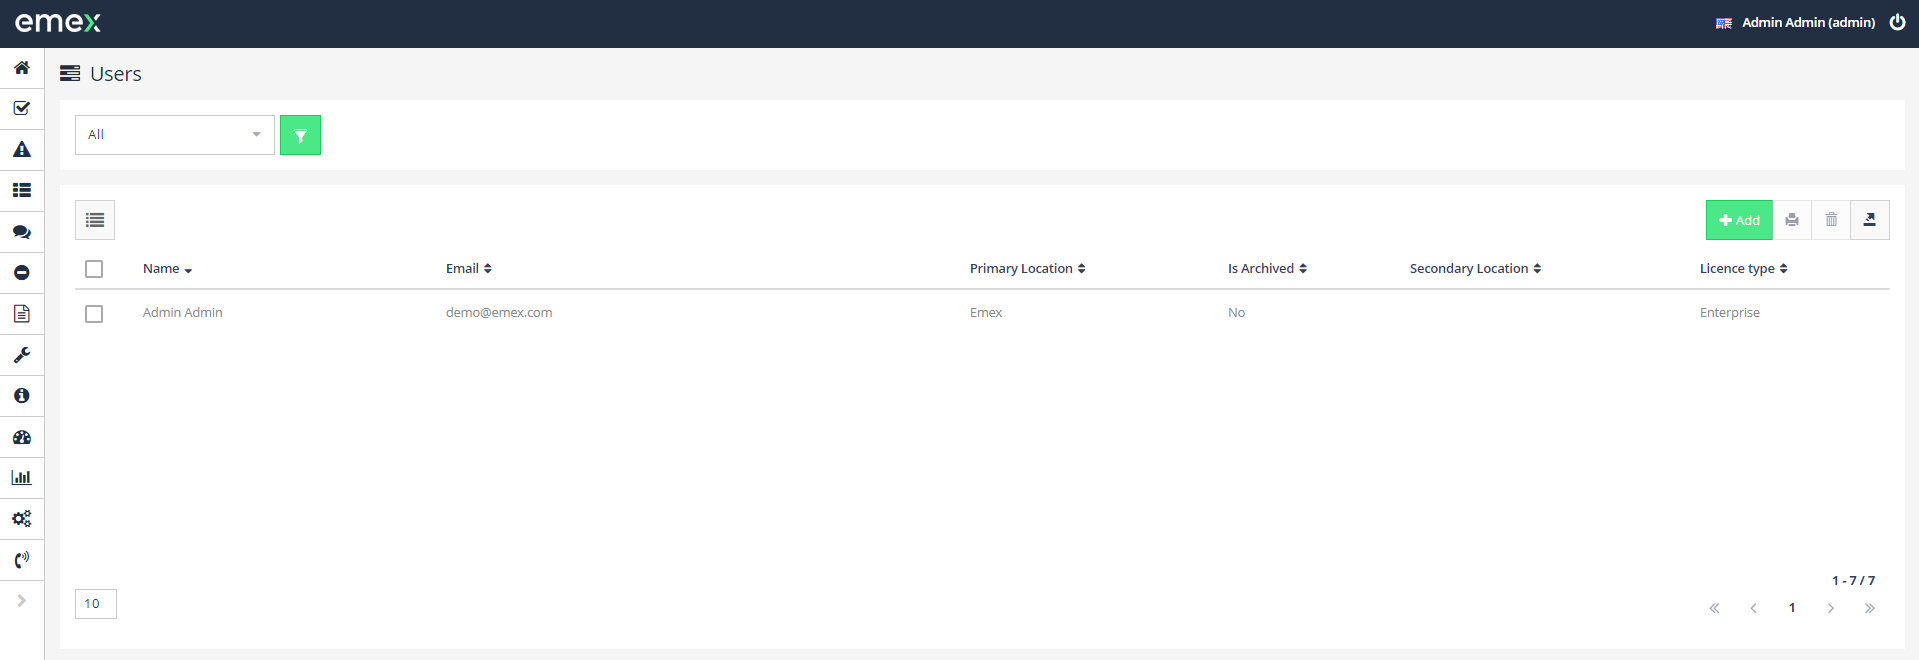1919x660 pixels.
Task: Open the minus-circle sidebar icon
Action: [x=21, y=272]
